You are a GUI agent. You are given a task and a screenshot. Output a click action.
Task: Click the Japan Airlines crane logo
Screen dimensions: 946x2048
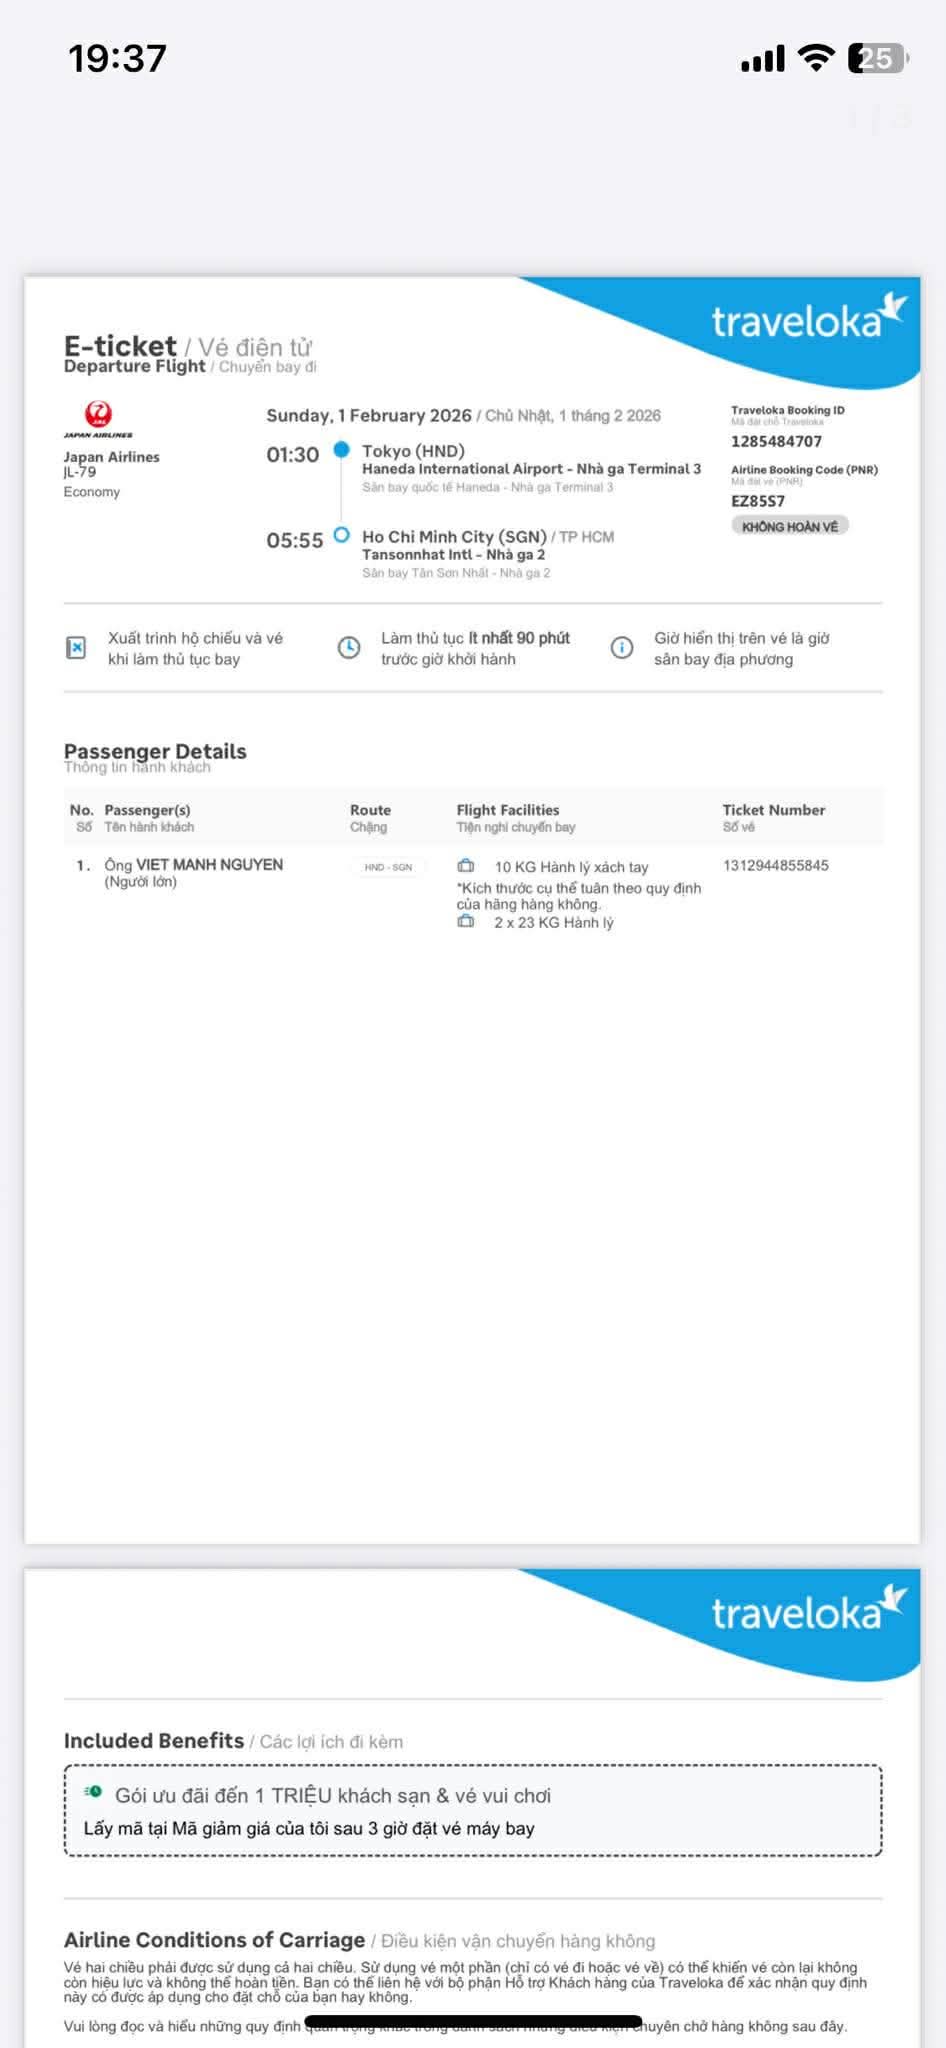point(98,416)
